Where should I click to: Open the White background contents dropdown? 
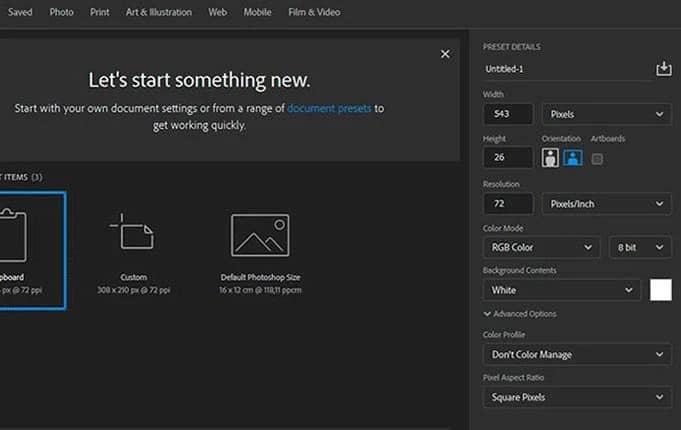tap(562, 290)
